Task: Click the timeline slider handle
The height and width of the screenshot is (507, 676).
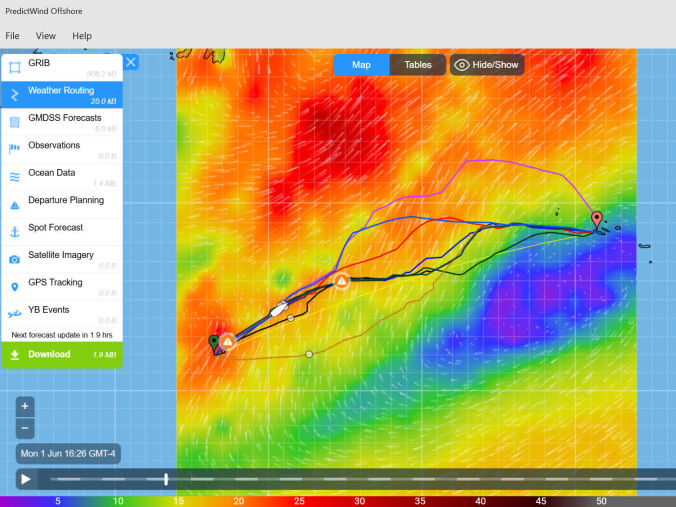Action: pyautogui.click(x=166, y=479)
